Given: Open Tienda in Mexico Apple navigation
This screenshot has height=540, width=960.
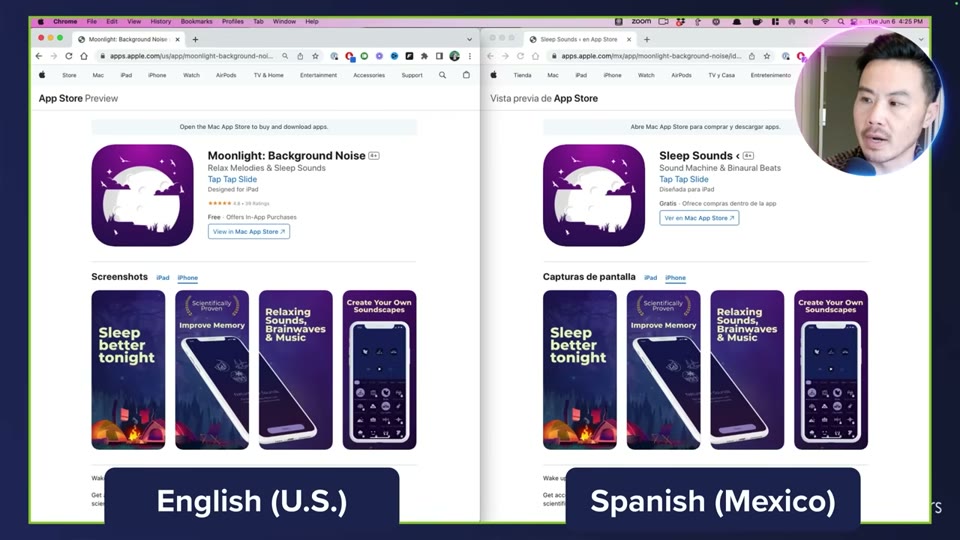Looking at the screenshot, I should 522,75.
